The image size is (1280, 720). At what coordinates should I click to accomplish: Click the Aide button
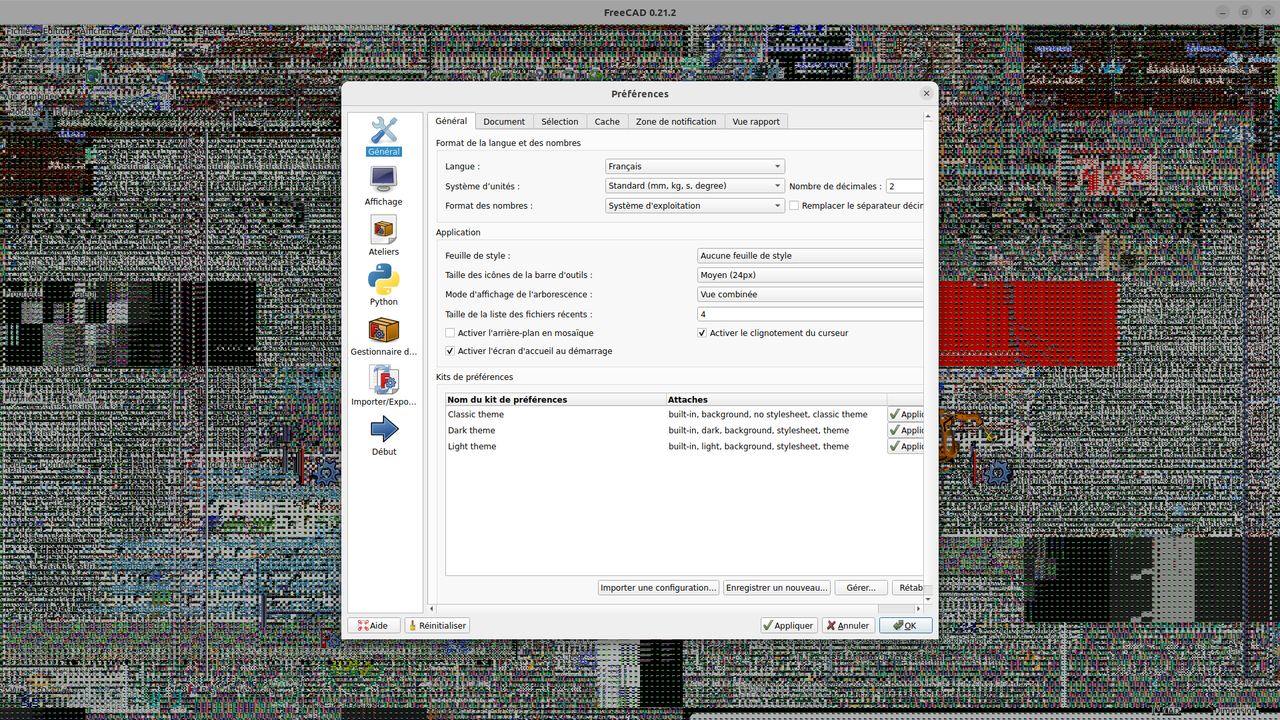tap(374, 626)
